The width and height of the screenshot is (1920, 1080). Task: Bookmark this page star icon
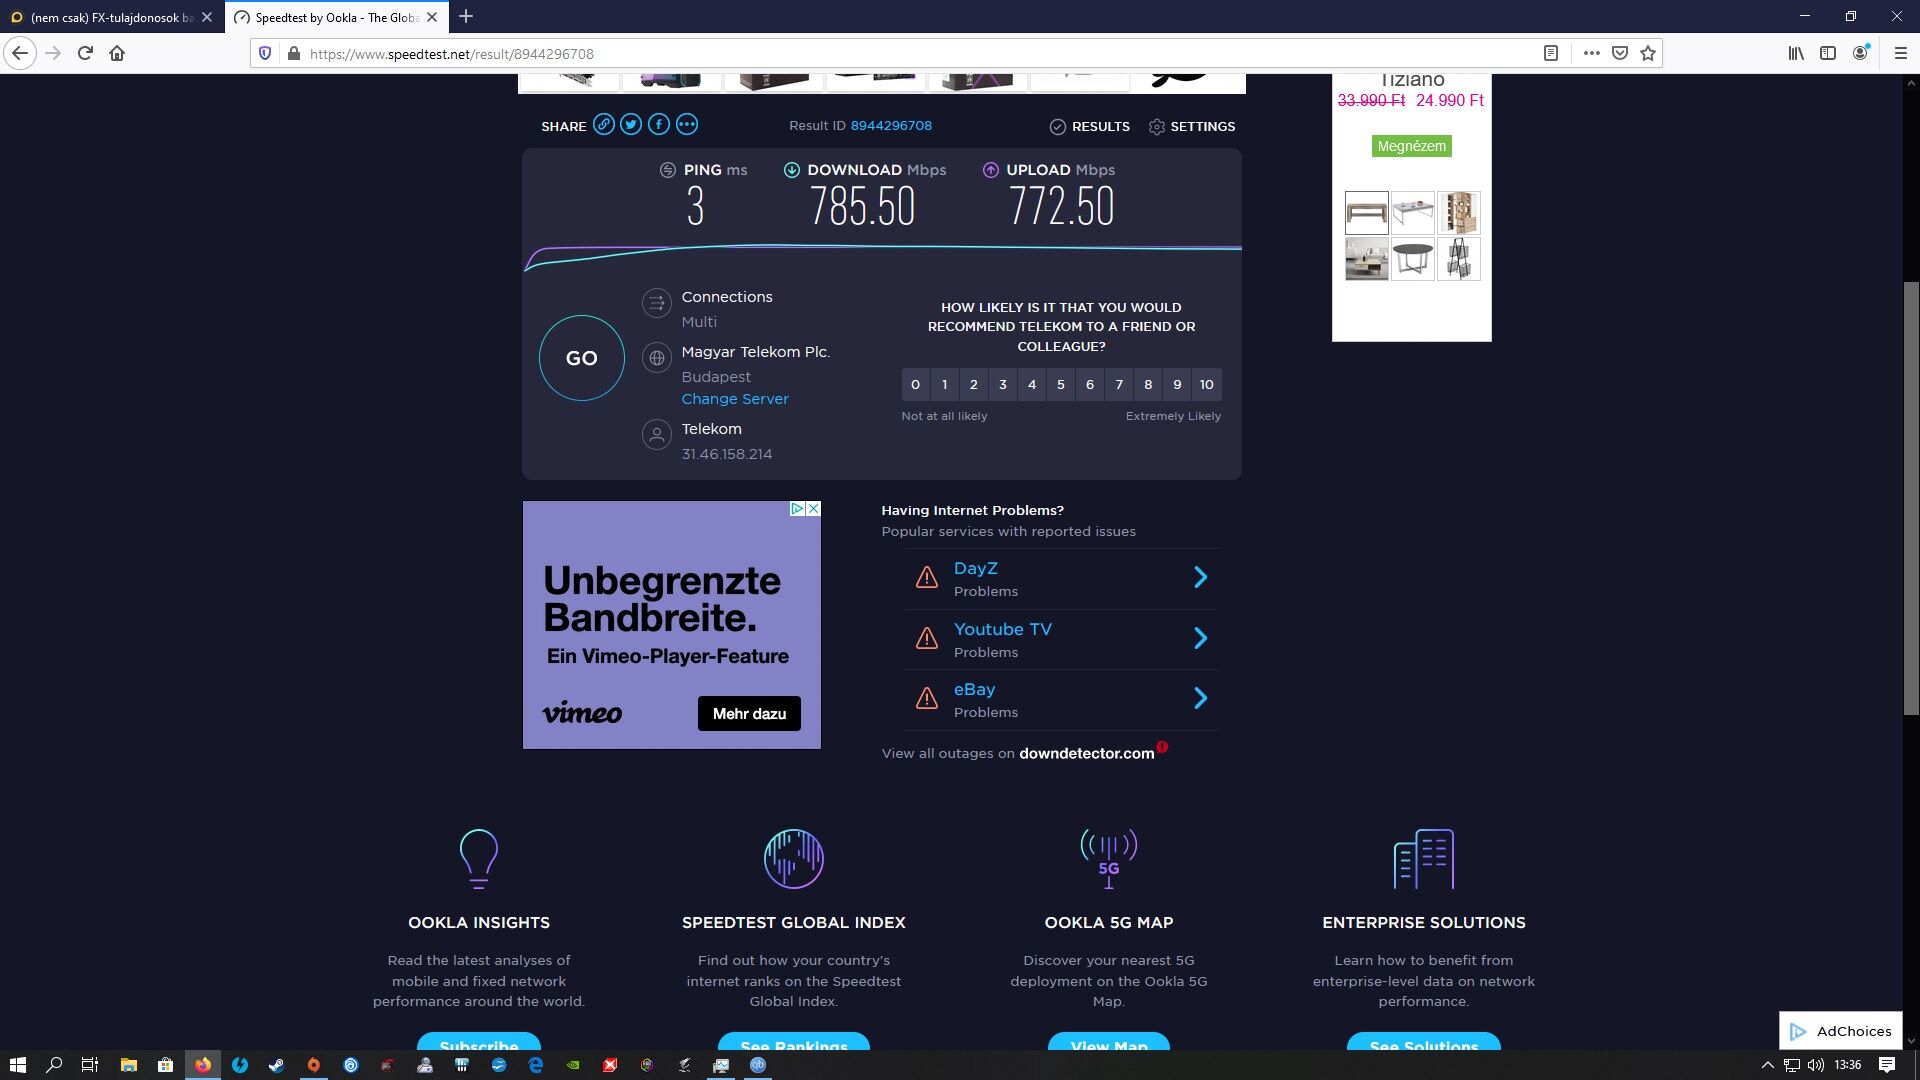pyautogui.click(x=1648, y=54)
